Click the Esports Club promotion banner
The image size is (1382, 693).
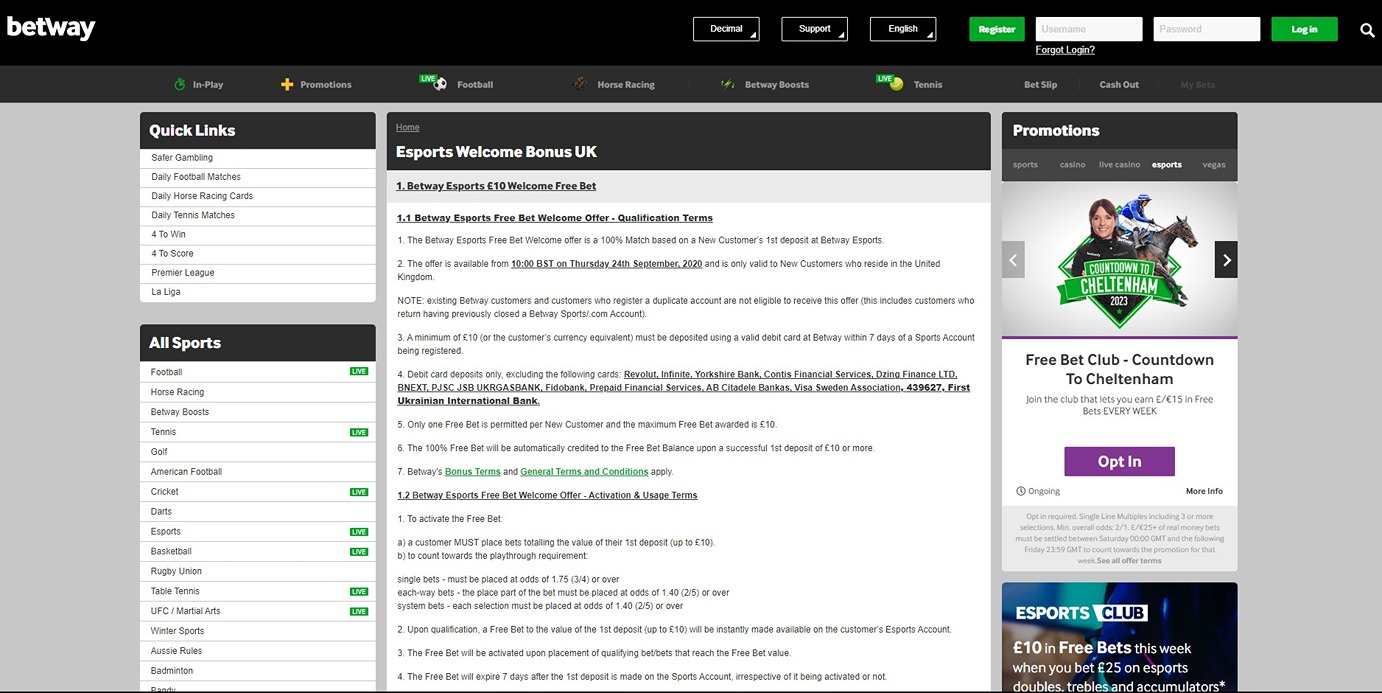pyautogui.click(x=1119, y=638)
